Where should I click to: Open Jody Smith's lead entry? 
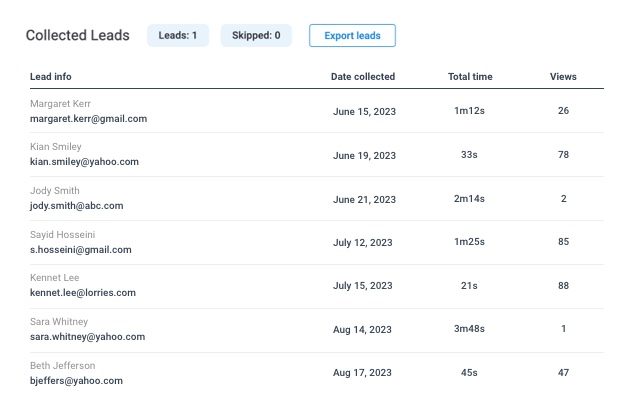coord(54,190)
